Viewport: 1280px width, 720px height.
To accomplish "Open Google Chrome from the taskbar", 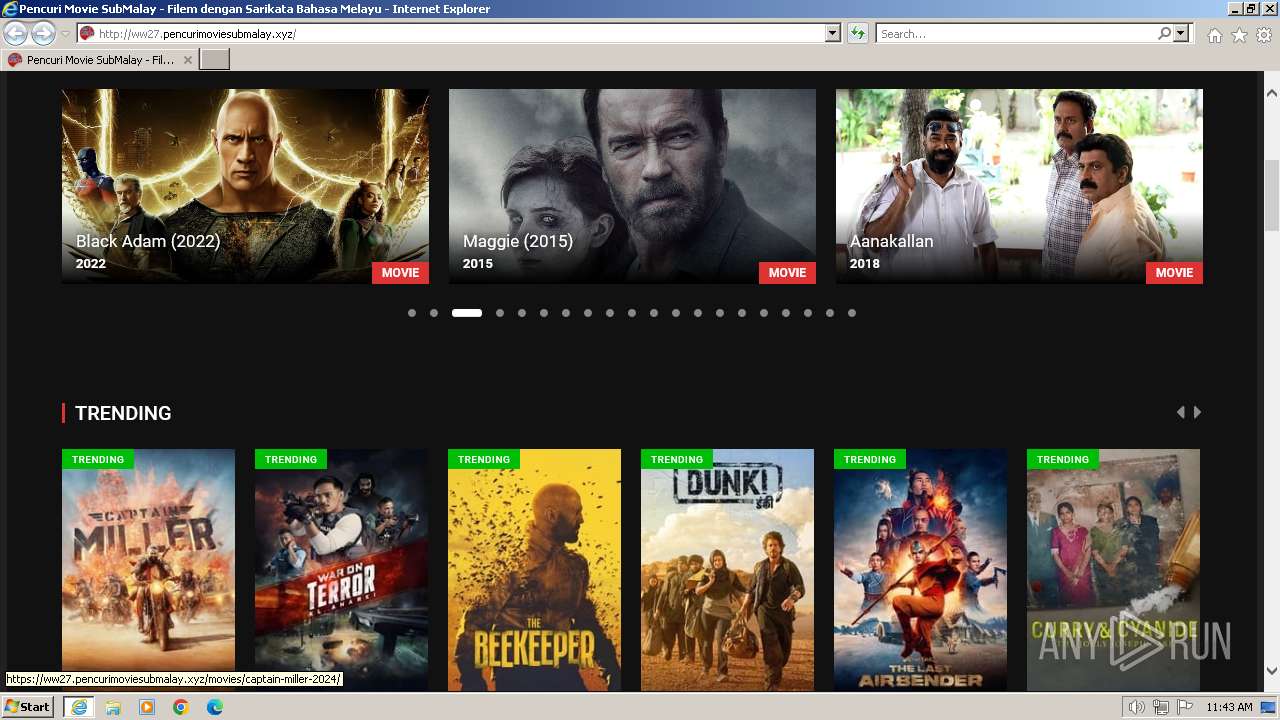I will click(x=181, y=707).
